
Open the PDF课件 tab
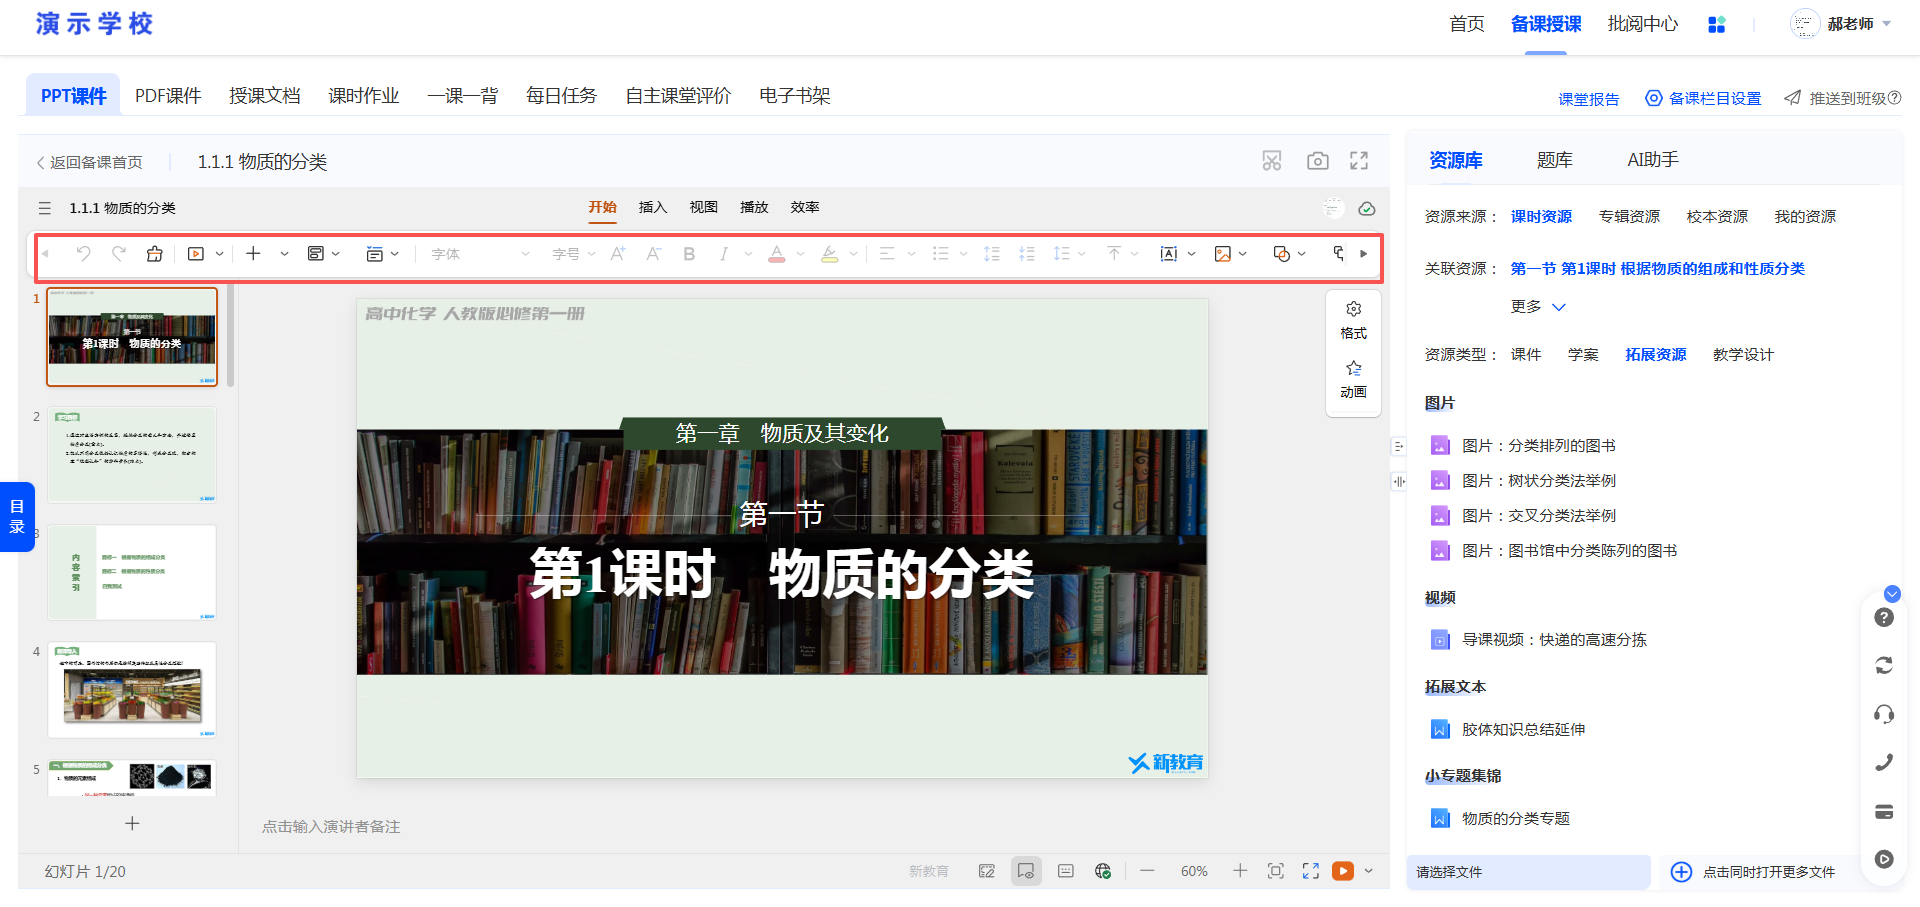click(x=168, y=96)
